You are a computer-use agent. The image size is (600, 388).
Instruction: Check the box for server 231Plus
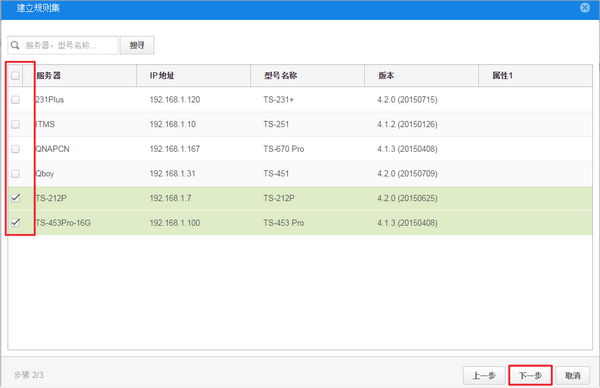point(15,99)
